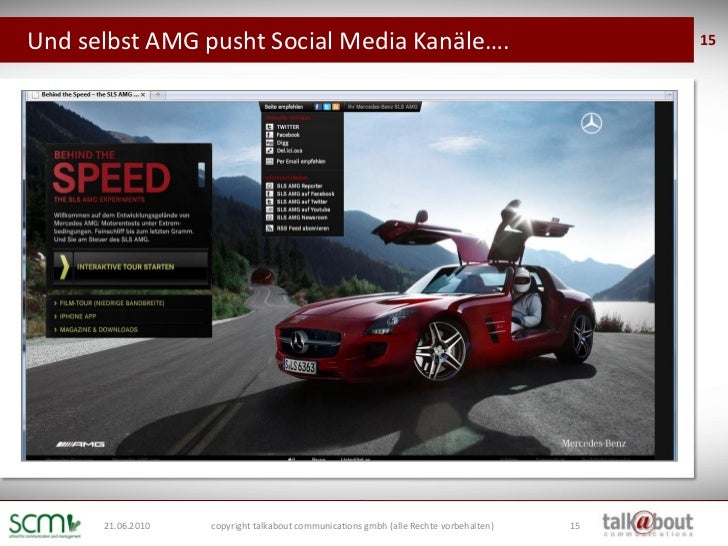This screenshot has height=546, width=728.
Task: Share page on TWITTER
Action: coord(288,127)
